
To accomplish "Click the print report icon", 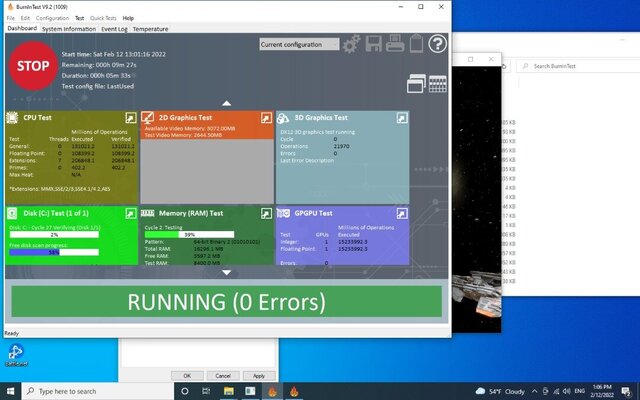I will pyautogui.click(x=393, y=44).
